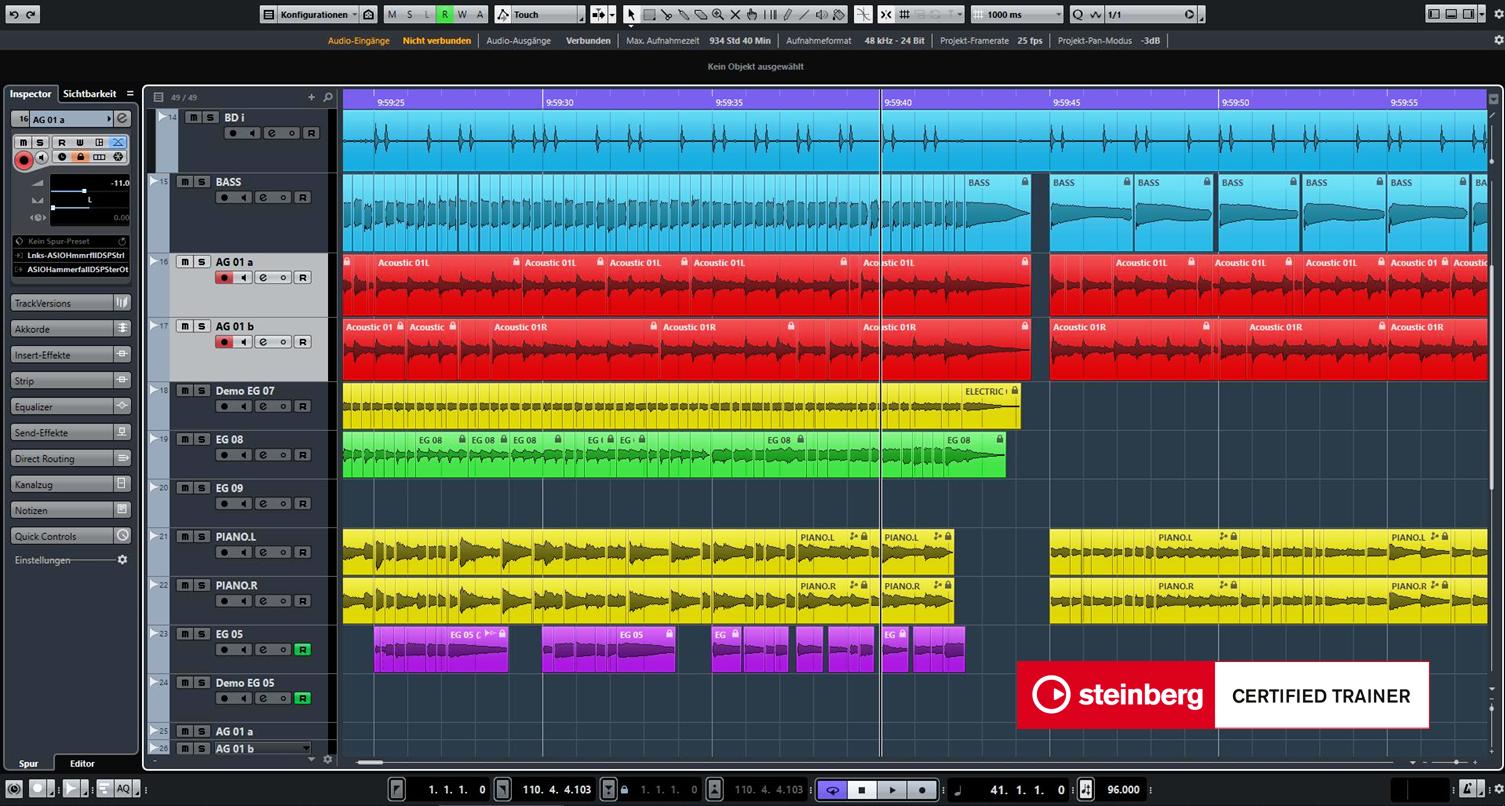Click the snap to zero crossing icon
Image resolution: width=1505 pixels, height=806 pixels.
point(863,14)
